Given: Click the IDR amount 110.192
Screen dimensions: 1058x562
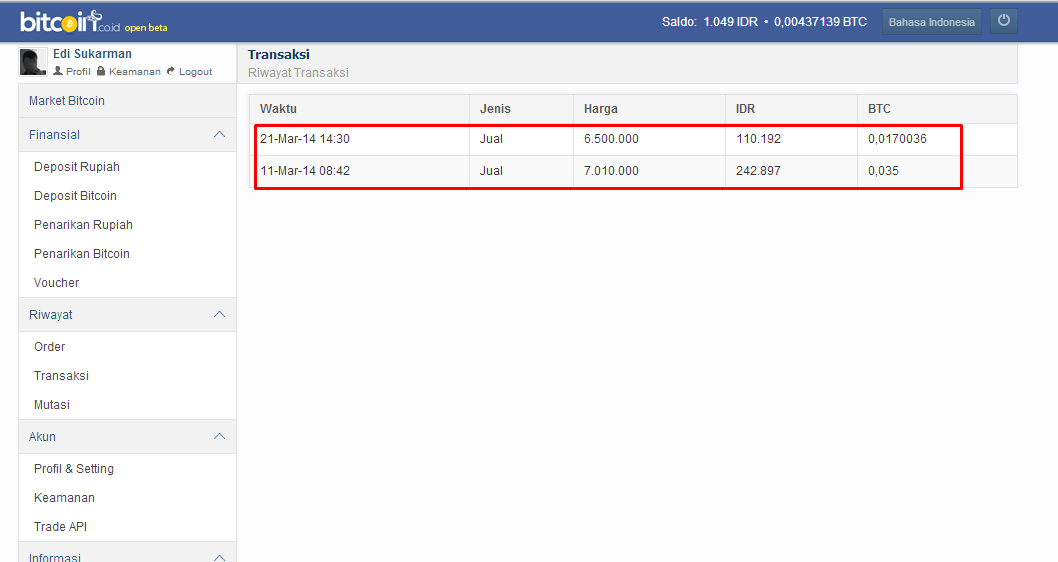Looking at the screenshot, I should [x=758, y=139].
